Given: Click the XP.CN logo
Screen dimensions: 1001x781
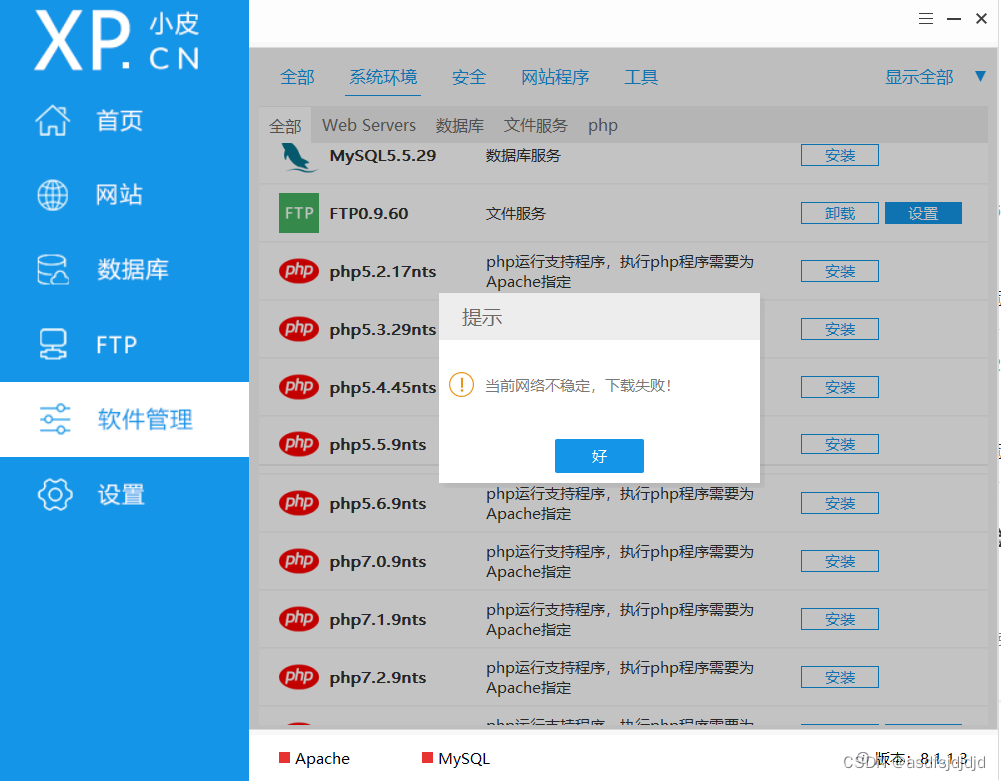Looking at the screenshot, I should (117, 40).
